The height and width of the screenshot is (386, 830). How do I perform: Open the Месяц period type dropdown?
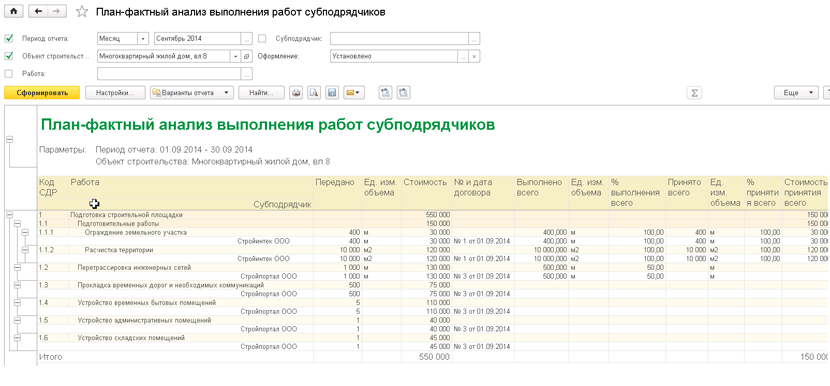[143, 39]
